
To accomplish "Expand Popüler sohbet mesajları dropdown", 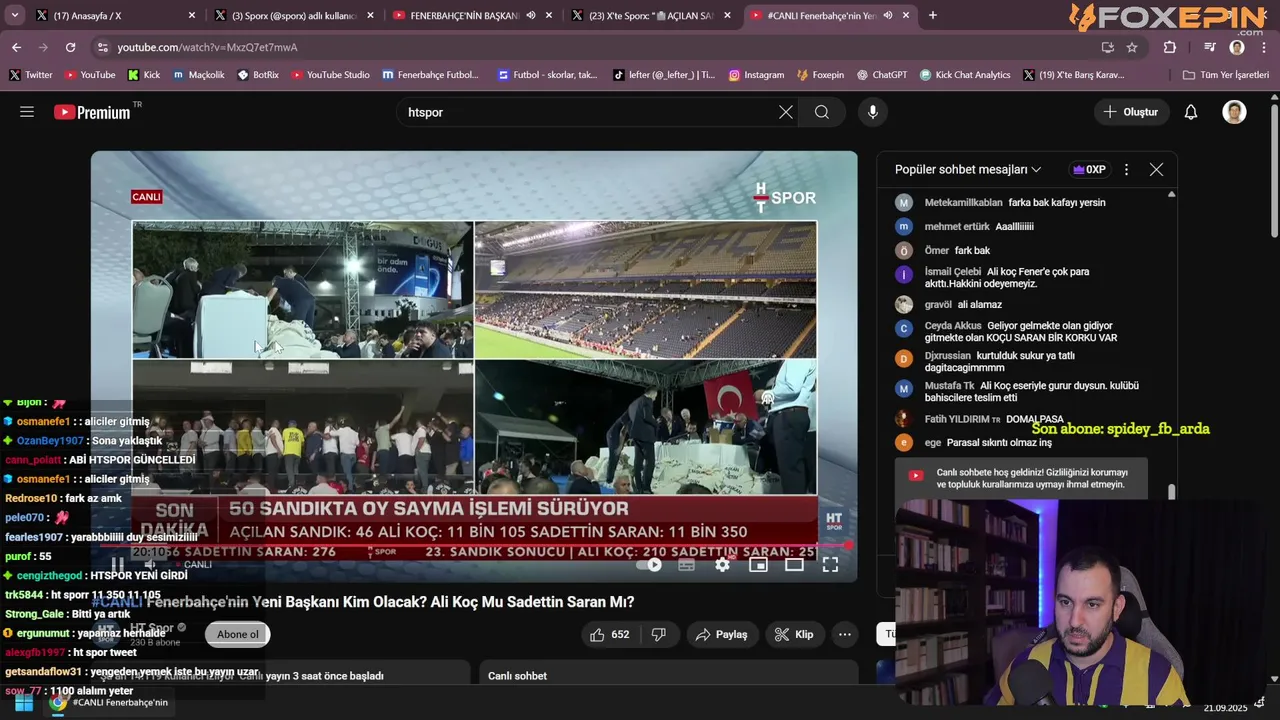I will (x=968, y=170).
